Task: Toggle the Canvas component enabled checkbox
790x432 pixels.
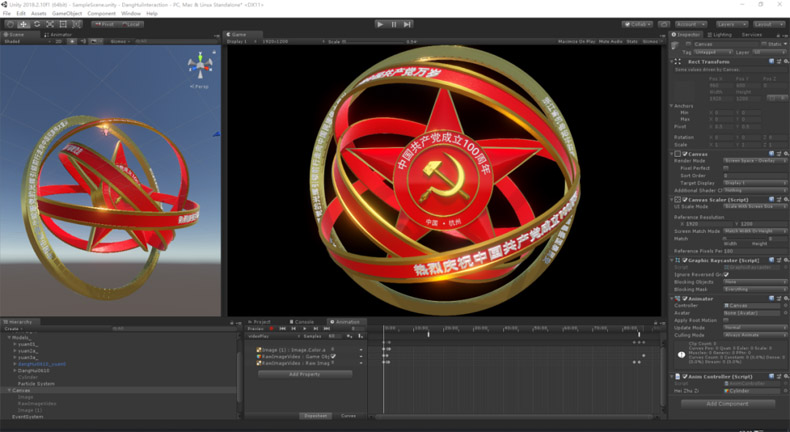Action: pos(685,154)
